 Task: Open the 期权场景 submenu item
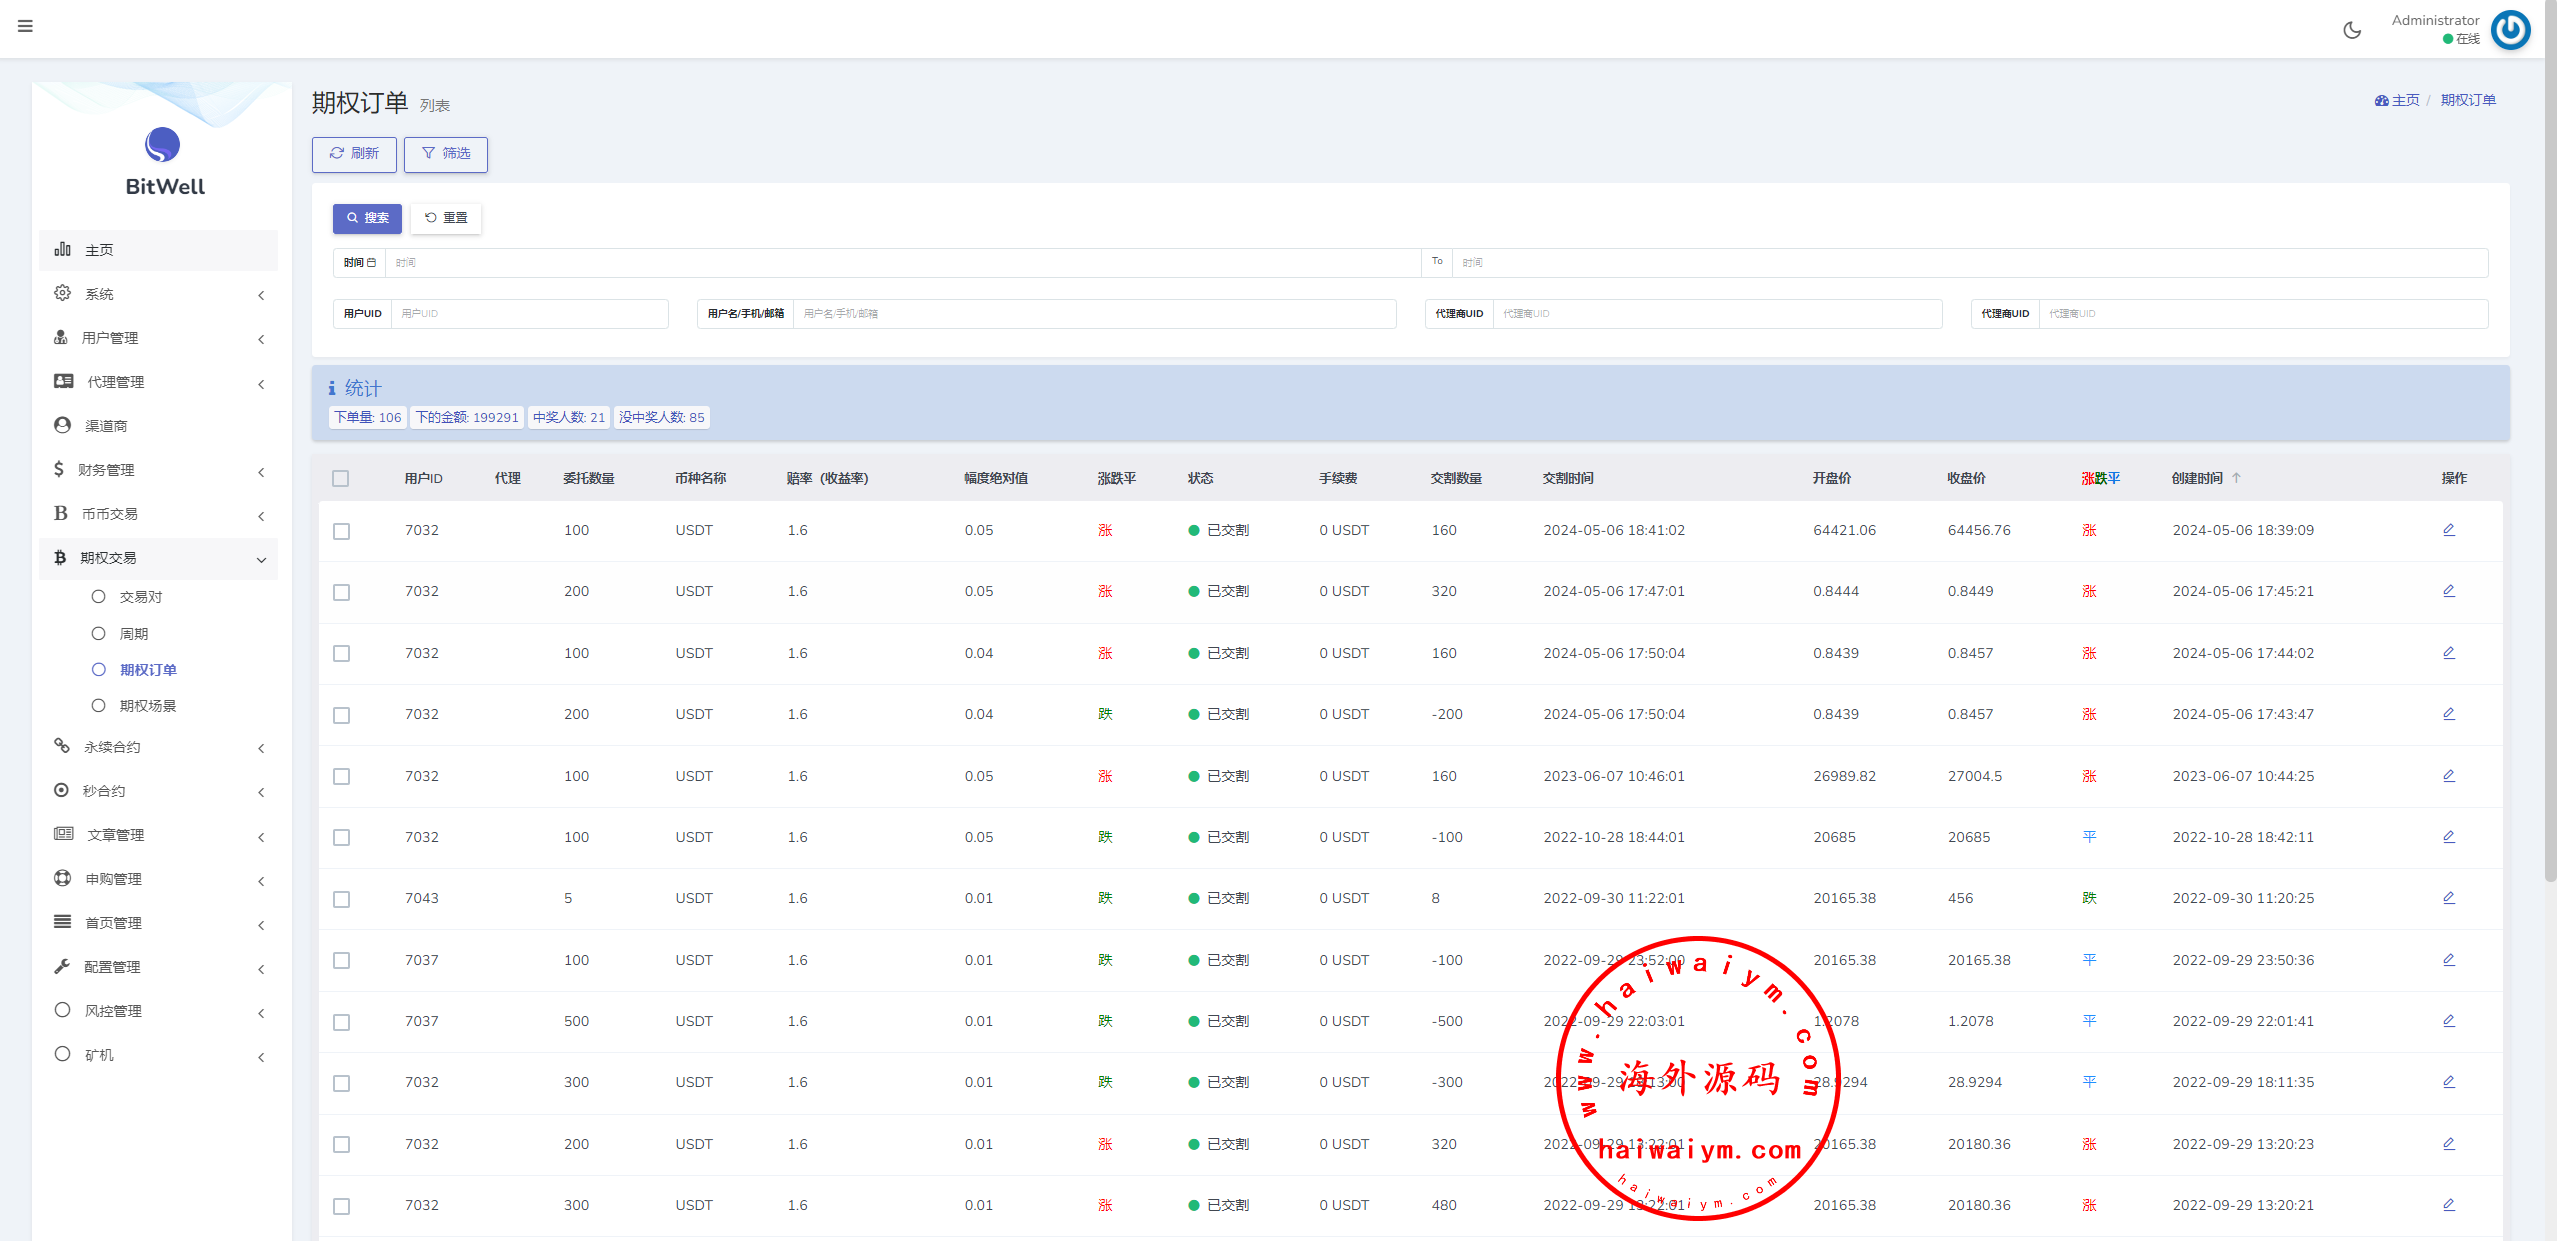147,706
